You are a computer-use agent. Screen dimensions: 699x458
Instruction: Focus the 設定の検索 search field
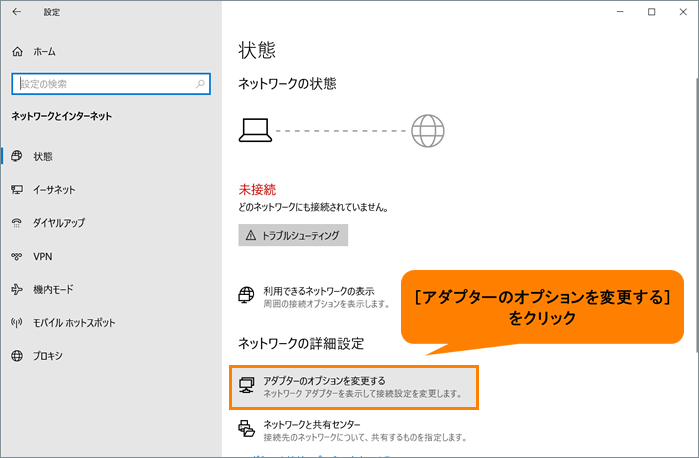click(x=111, y=84)
